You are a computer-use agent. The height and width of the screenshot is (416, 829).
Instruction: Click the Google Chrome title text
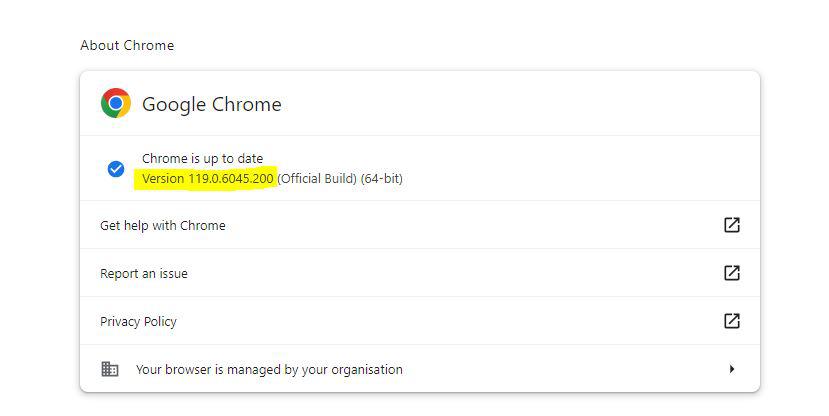click(x=211, y=104)
